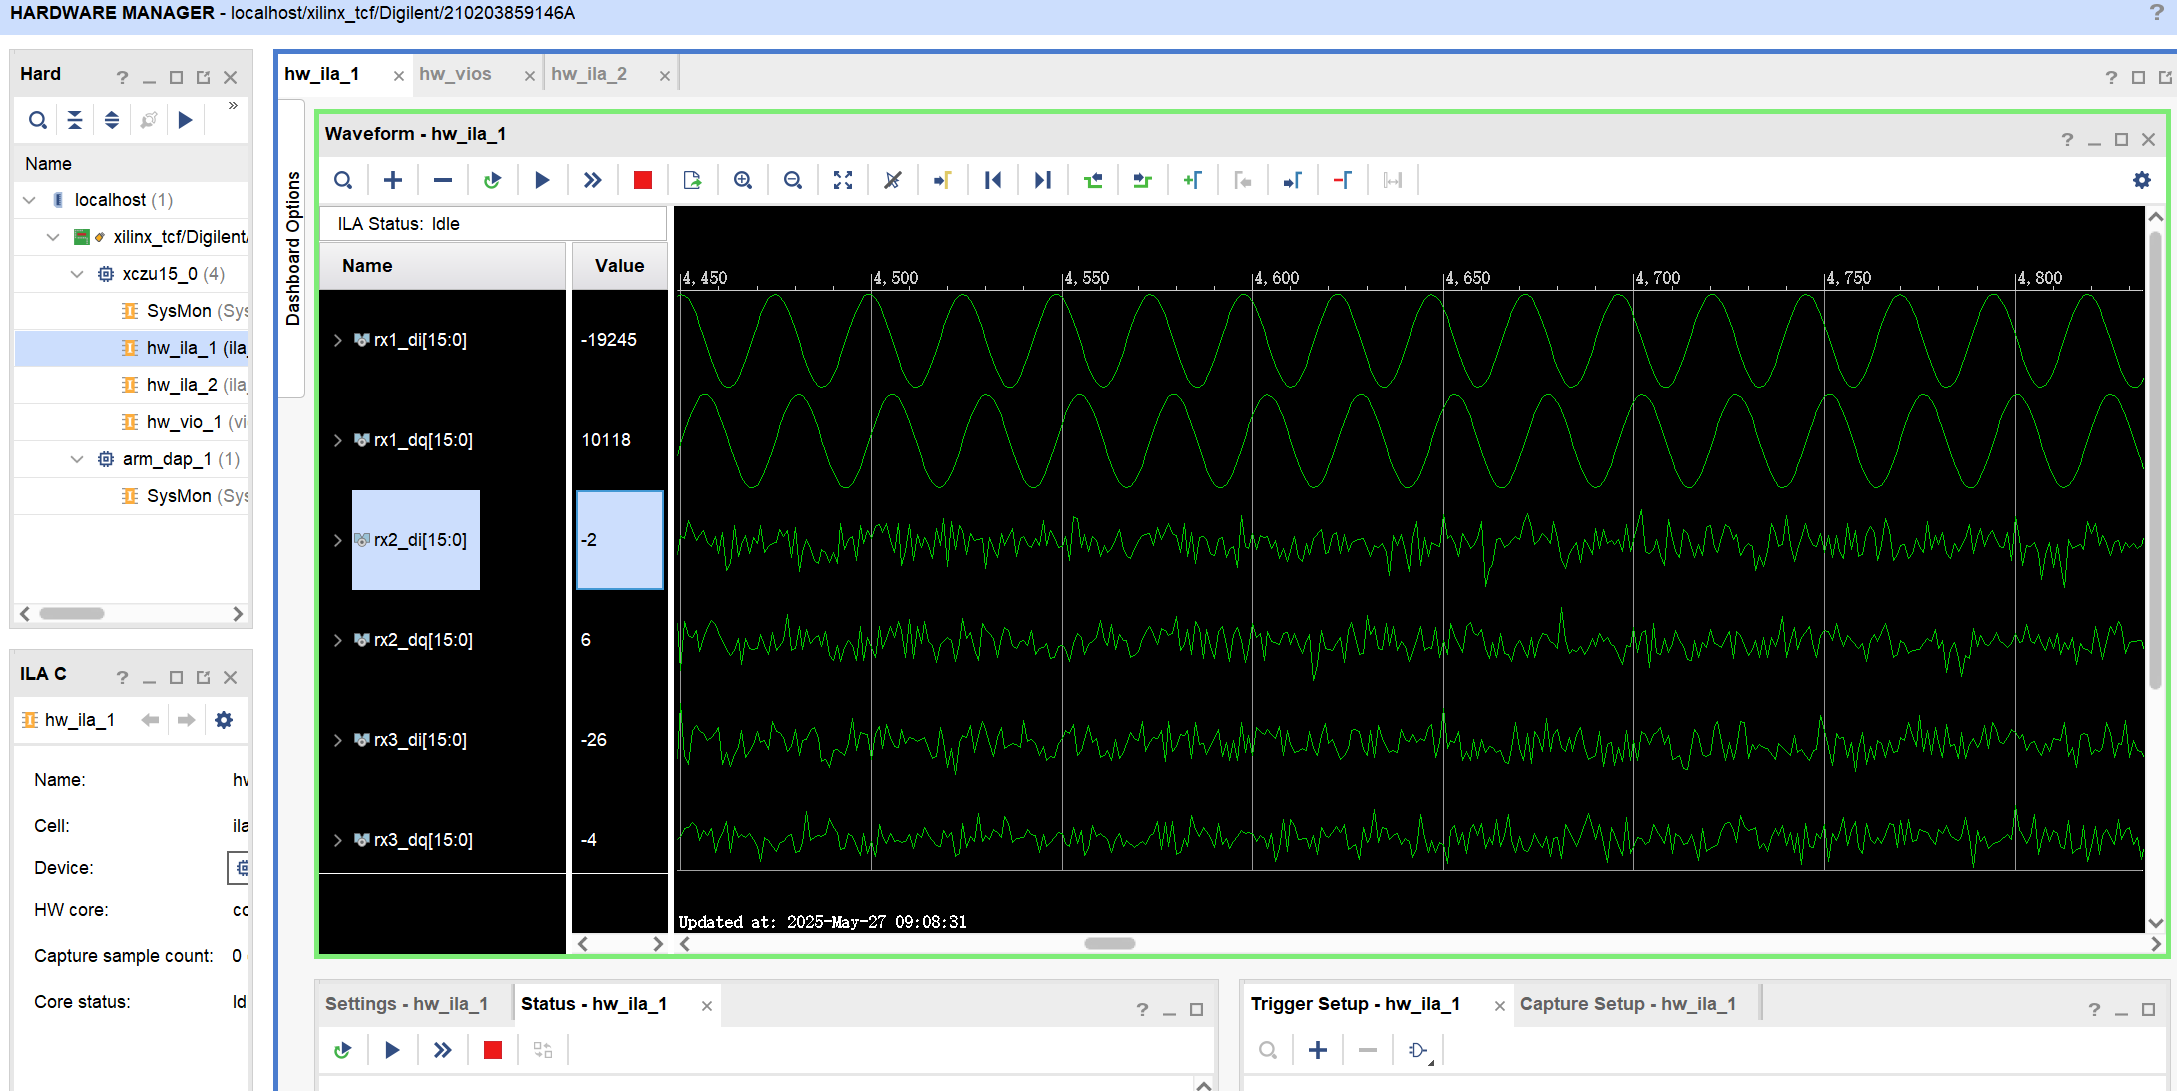Toggle auto re-trigger in the Status panel

(342, 1050)
